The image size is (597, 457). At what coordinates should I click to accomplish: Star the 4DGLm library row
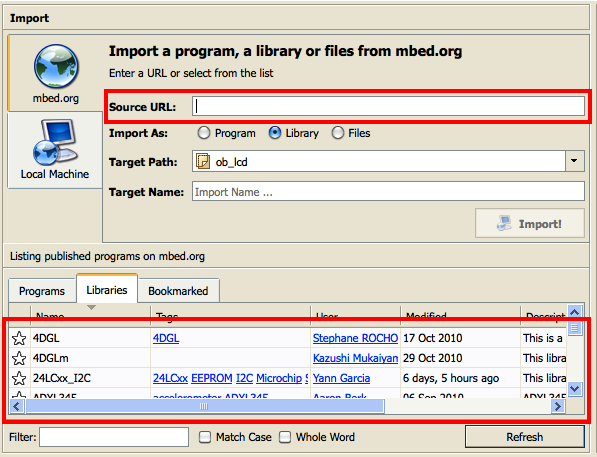click(19, 358)
